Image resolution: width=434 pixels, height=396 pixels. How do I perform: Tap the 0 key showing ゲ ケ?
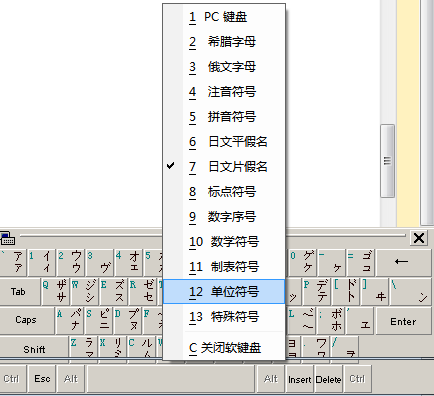[302, 262]
